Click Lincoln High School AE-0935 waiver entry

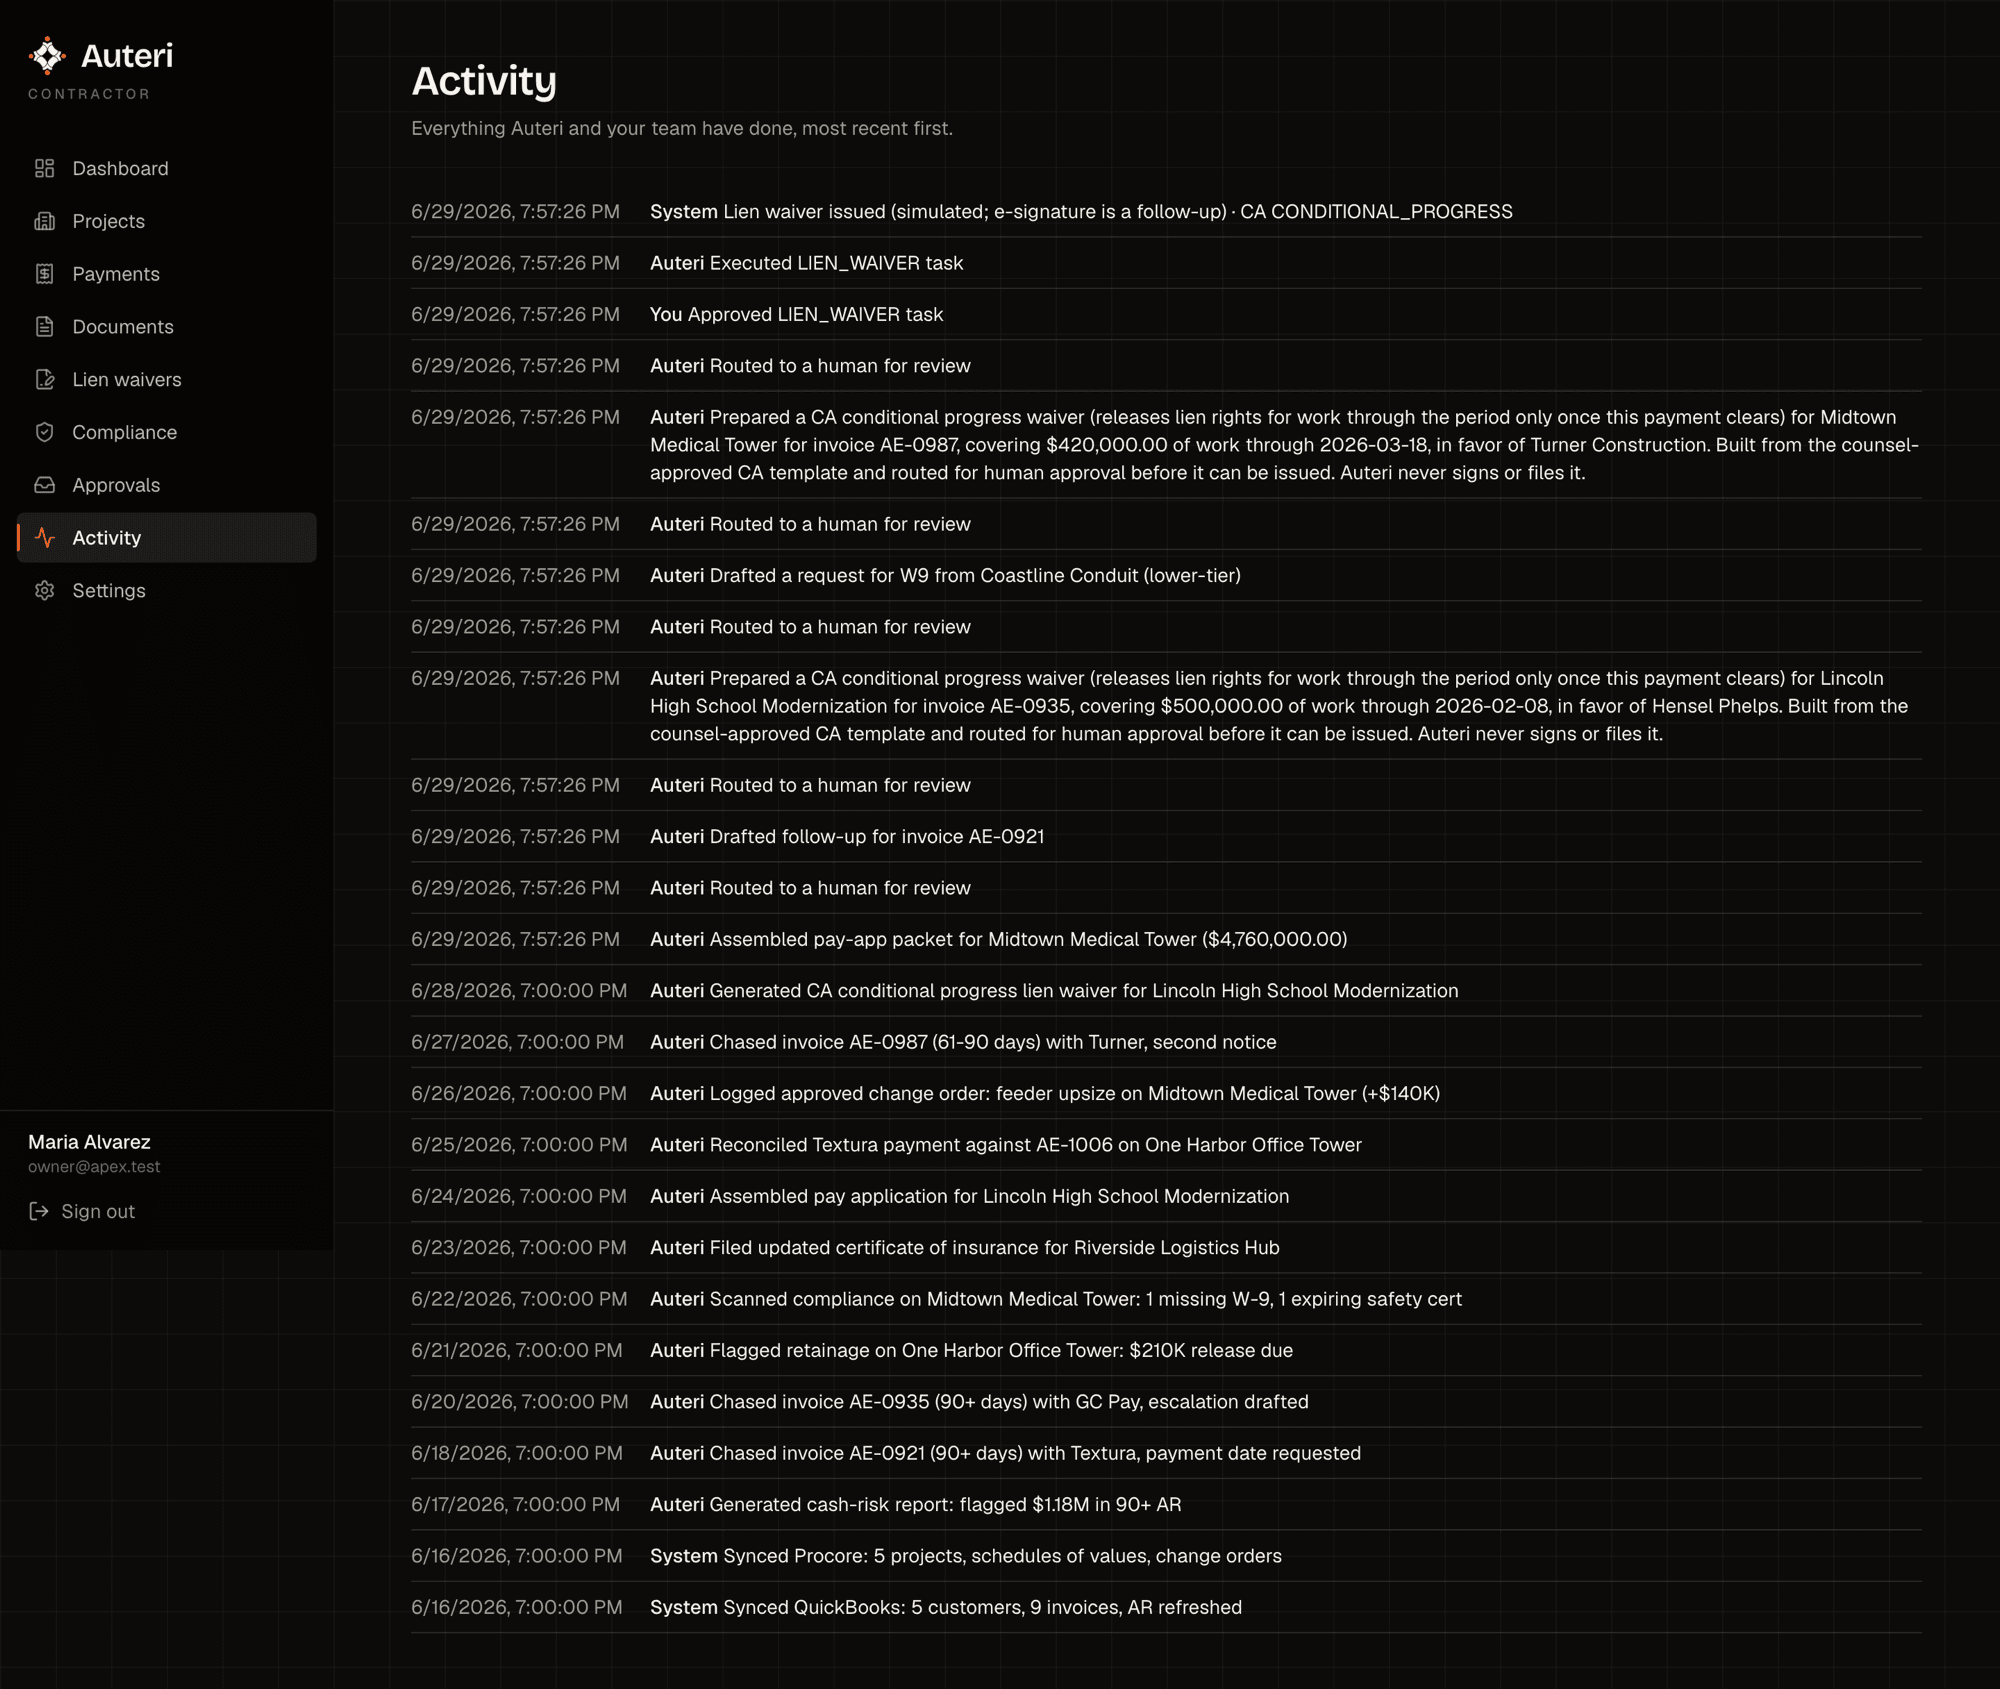tap(1166, 706)
